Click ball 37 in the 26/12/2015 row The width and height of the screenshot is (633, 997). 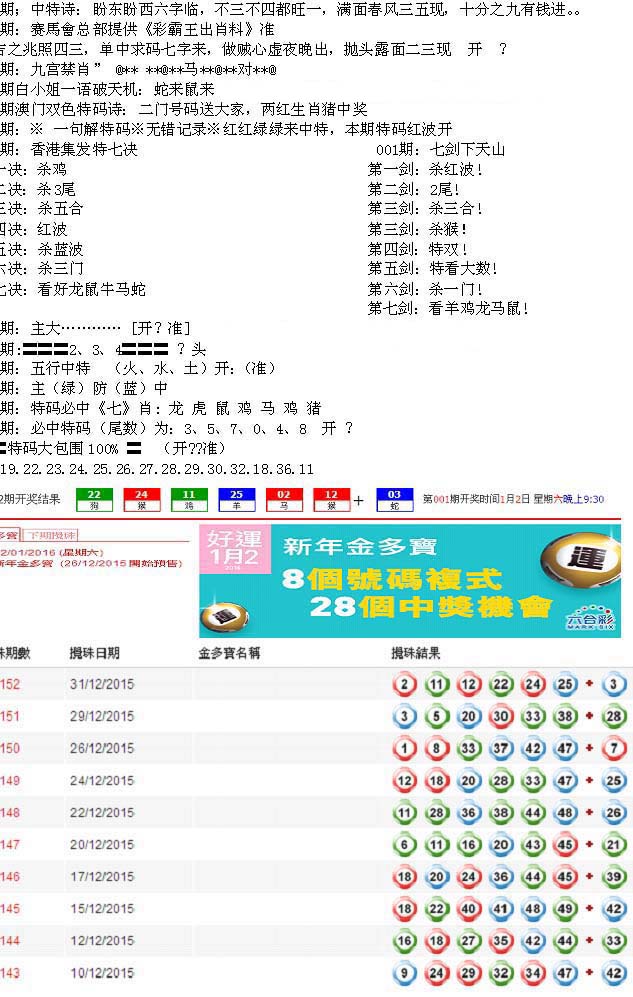coord(501,748)
